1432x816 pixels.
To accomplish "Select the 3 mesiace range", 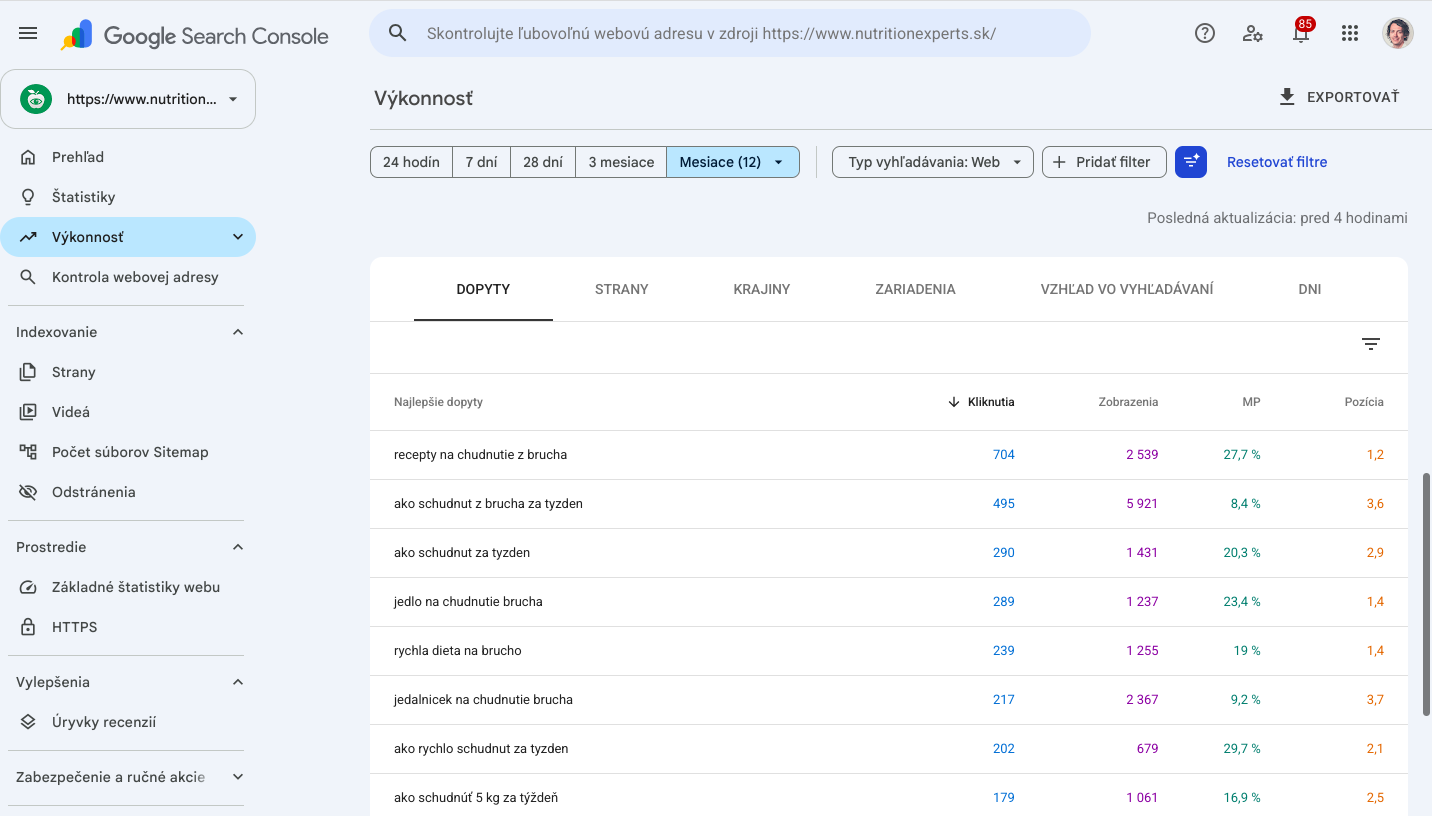I will point(621,162).
